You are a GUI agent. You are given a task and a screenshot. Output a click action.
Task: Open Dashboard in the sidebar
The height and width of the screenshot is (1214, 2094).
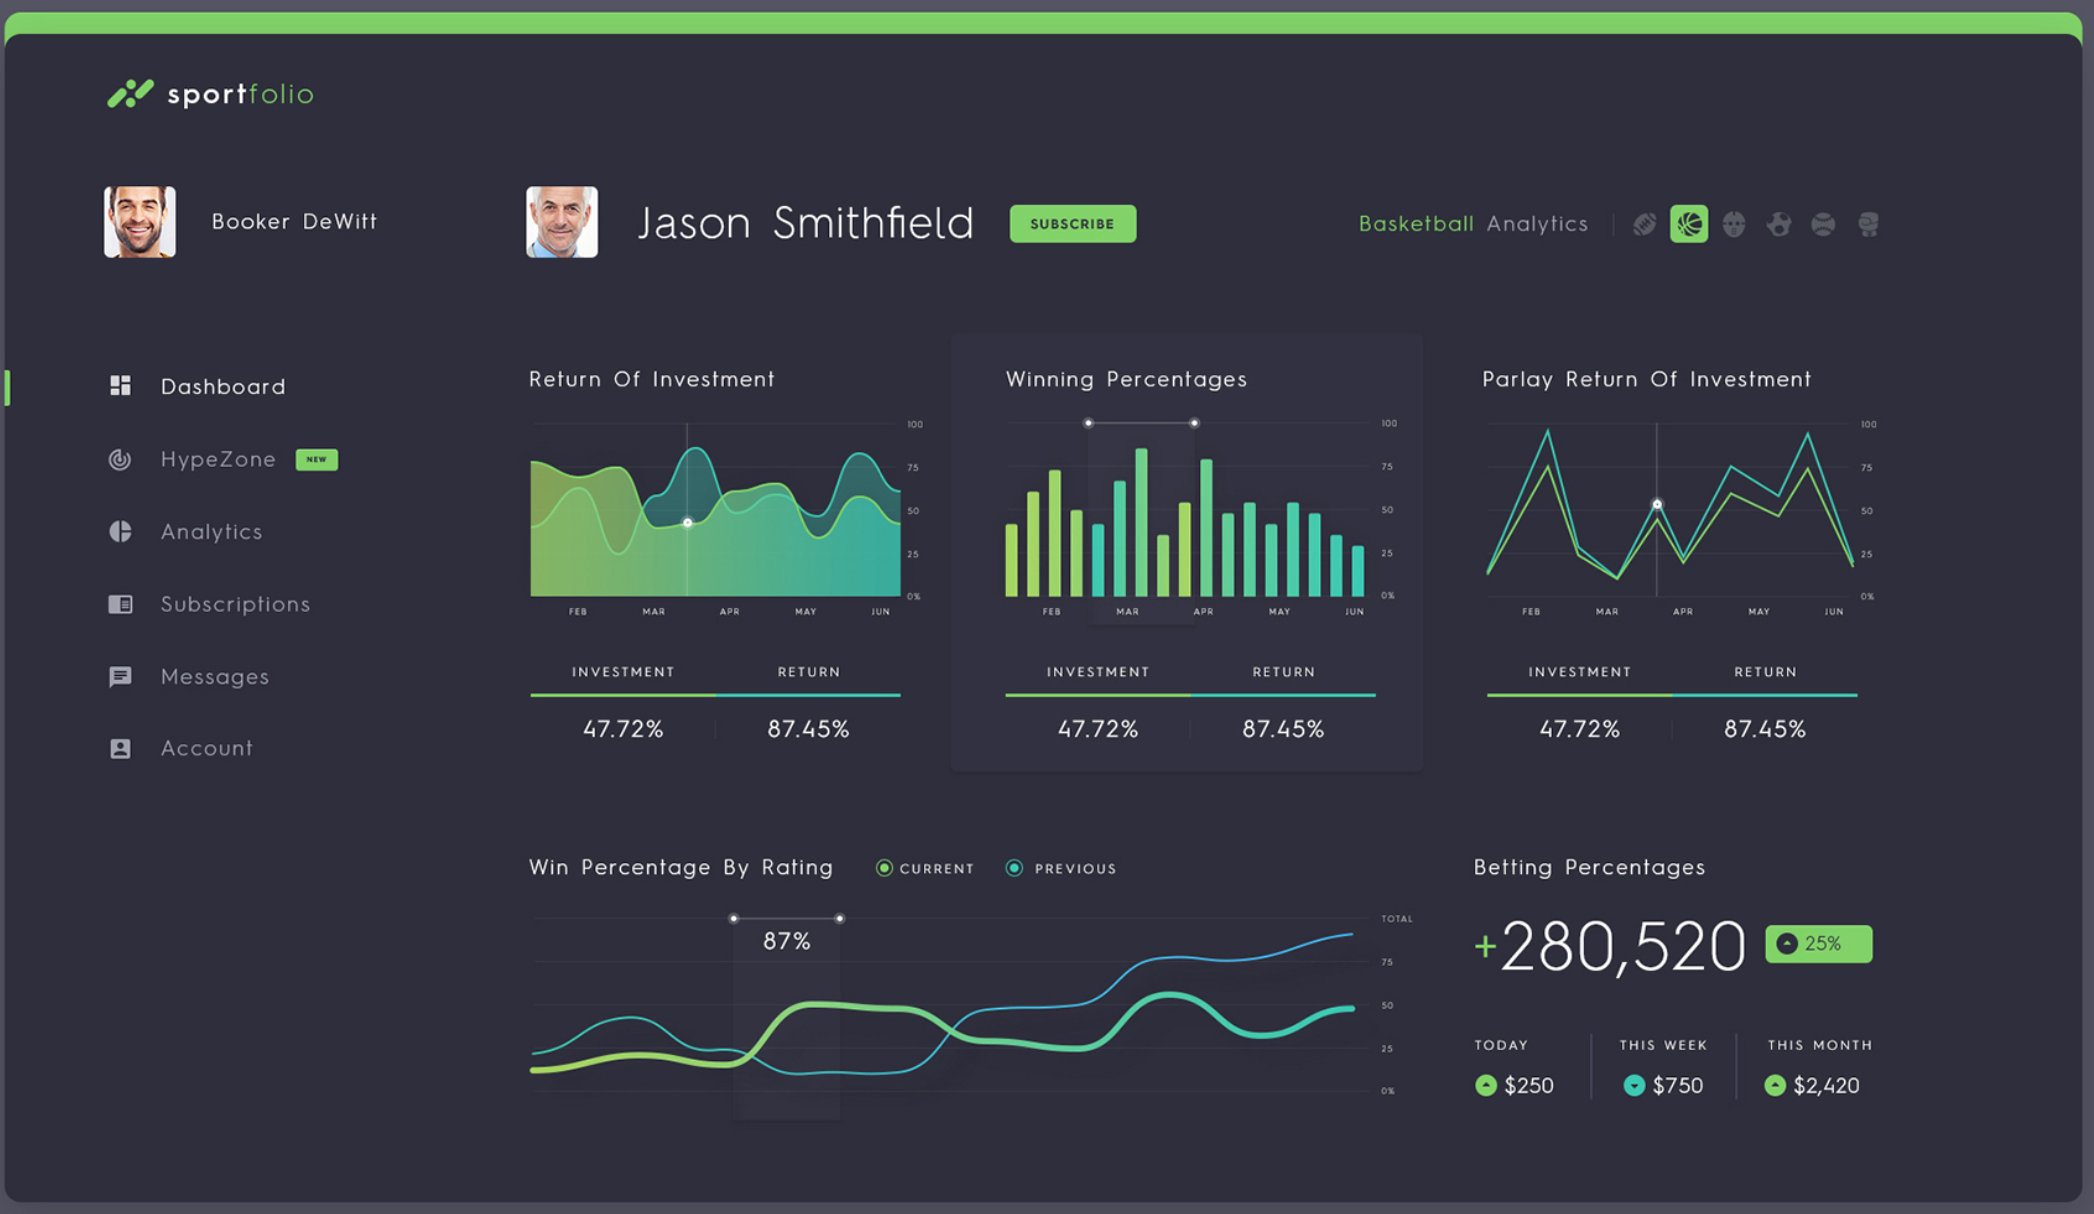point(222,386)
